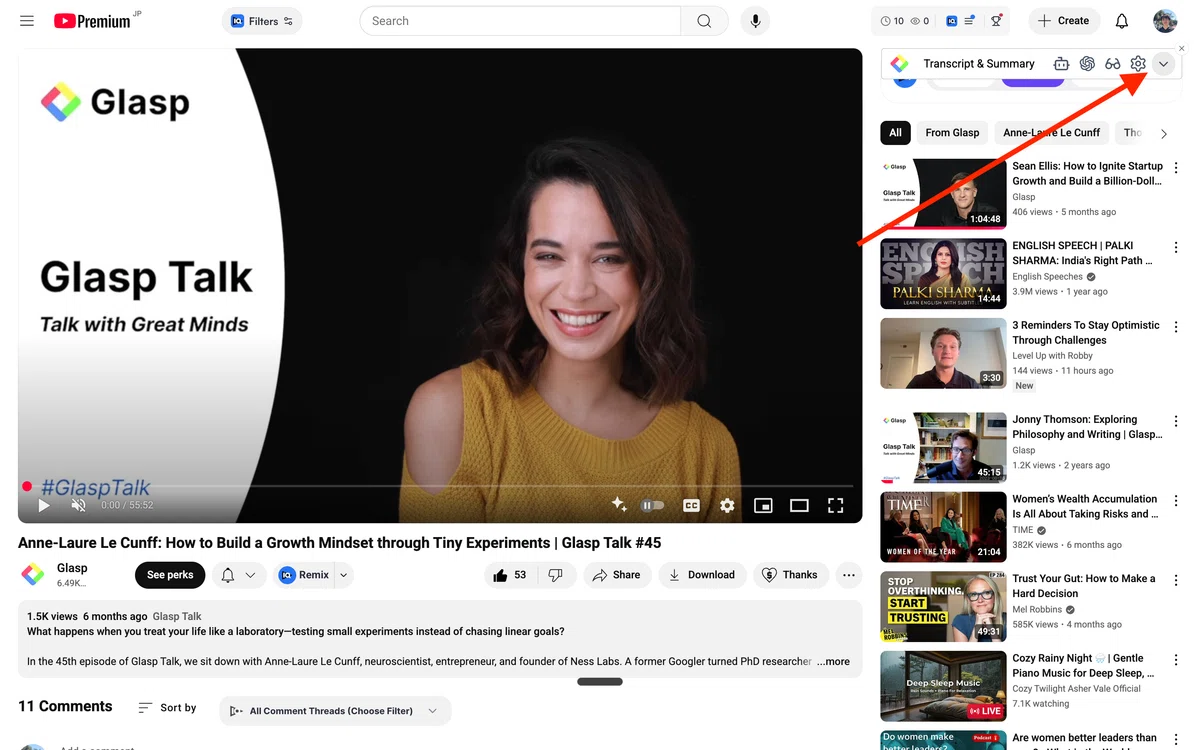The width and height of the screenshot is (1200, 750).
Task: Toggle autoplay switch in the player
Action: pos(652,506)
